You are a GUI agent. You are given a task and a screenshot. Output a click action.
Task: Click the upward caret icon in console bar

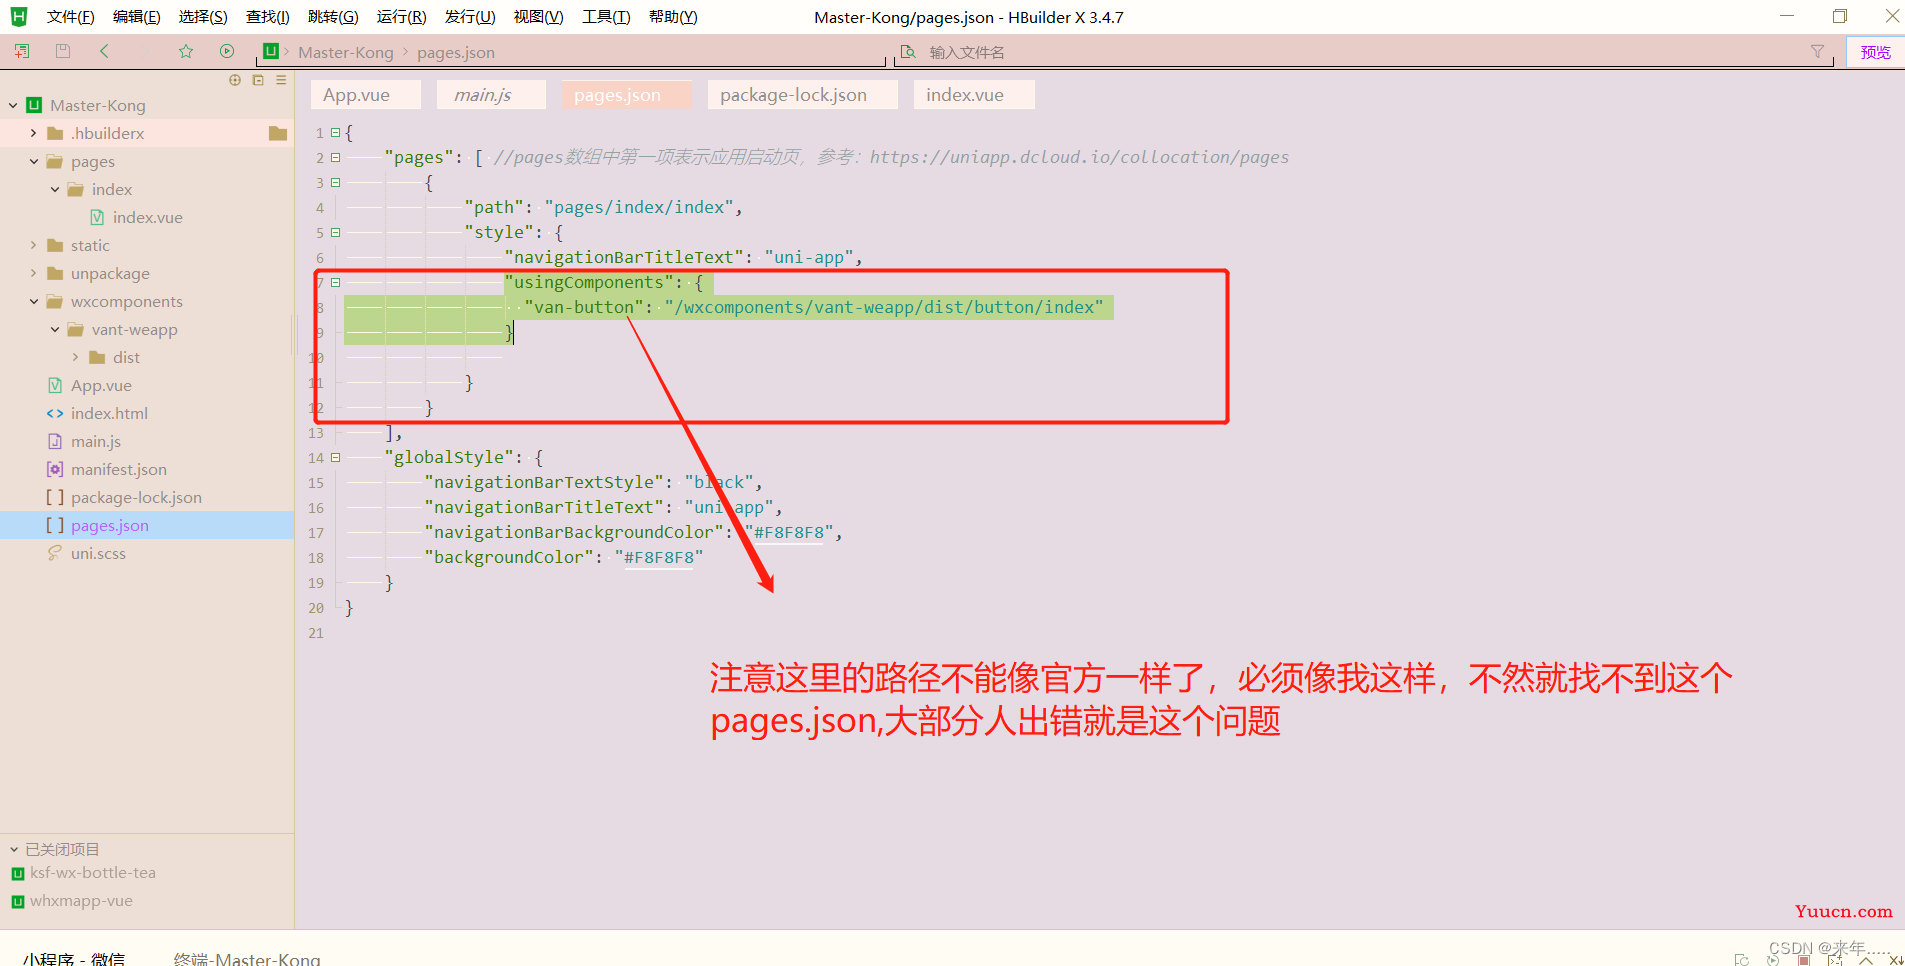(x=1866, y=960)
